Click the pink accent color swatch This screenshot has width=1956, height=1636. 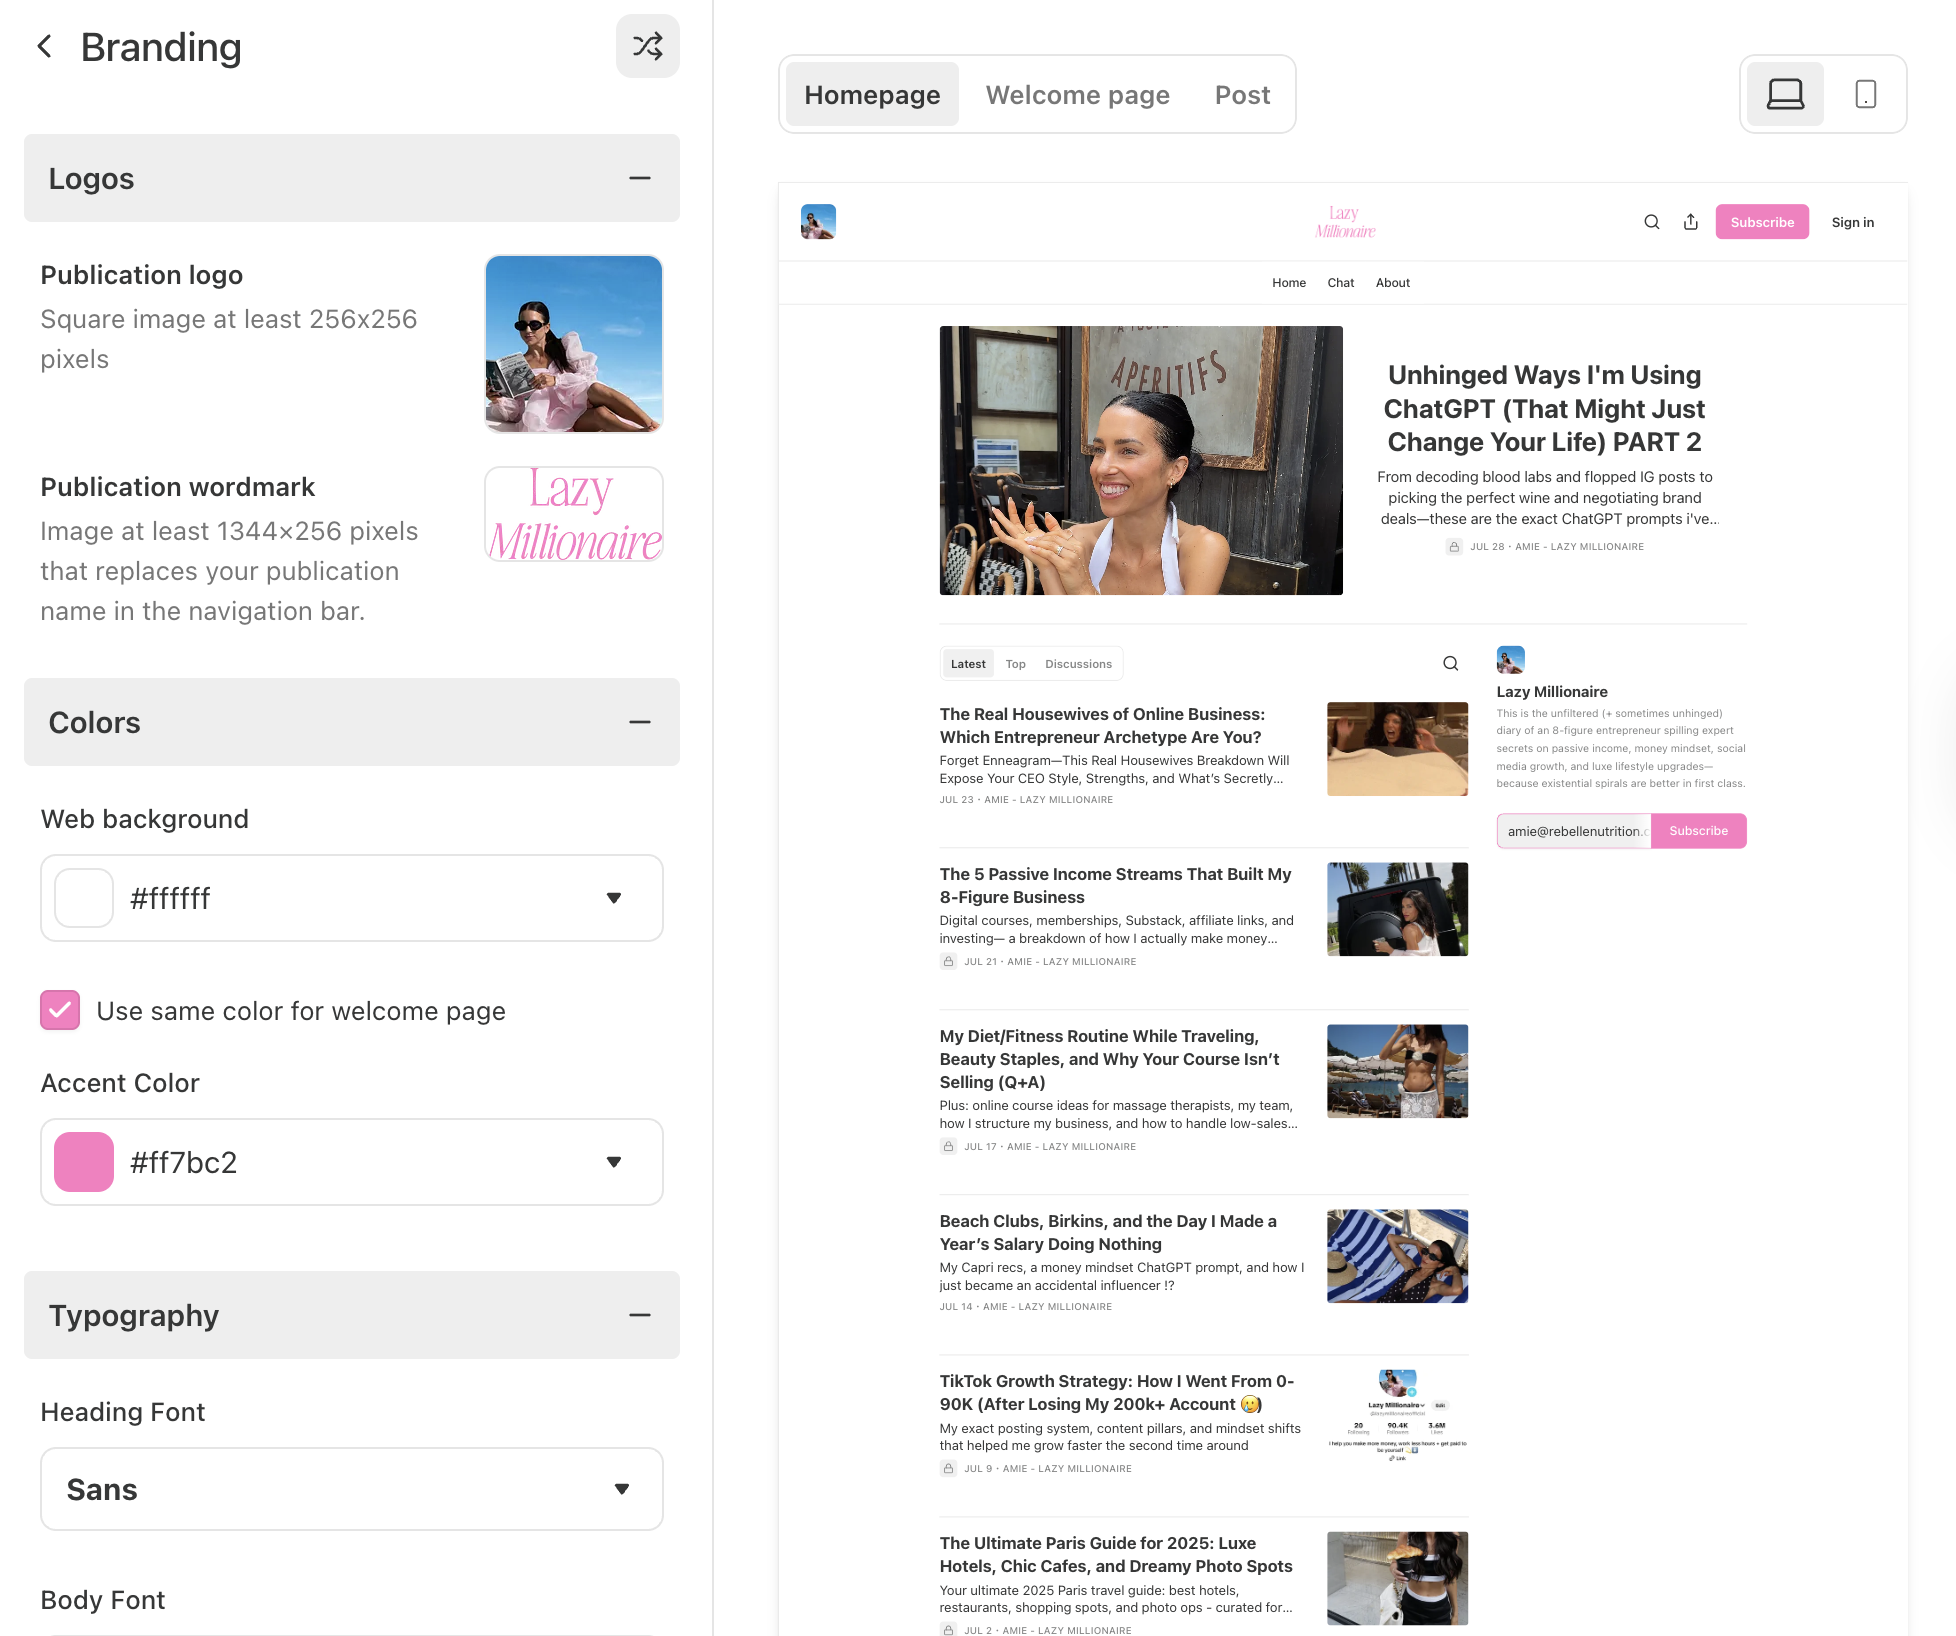[84, 1162]
